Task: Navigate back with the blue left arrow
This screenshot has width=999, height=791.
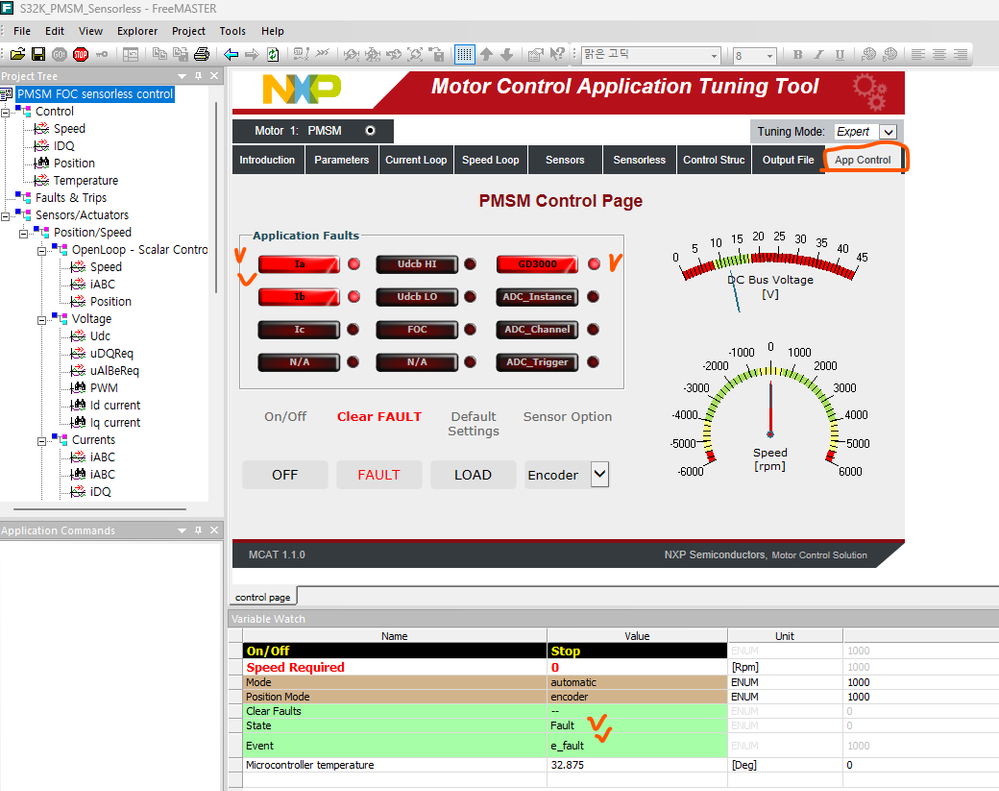Action: point(231,55)
